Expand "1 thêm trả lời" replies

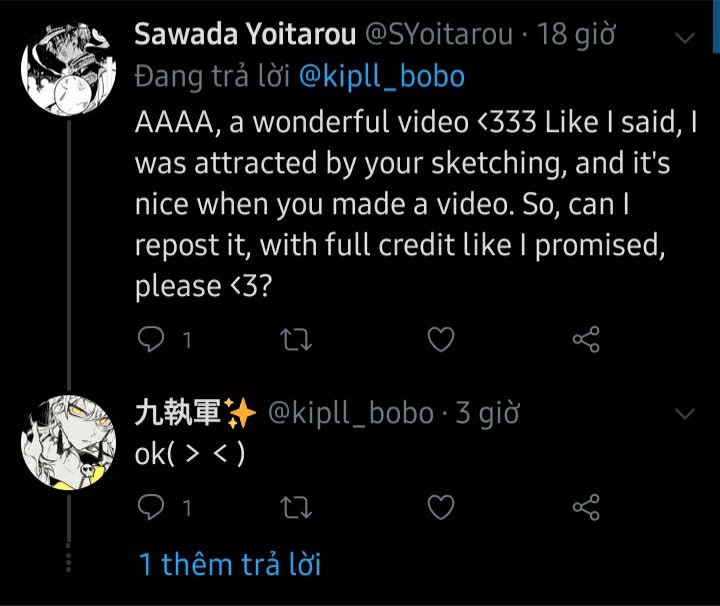(x=230, y=564)
